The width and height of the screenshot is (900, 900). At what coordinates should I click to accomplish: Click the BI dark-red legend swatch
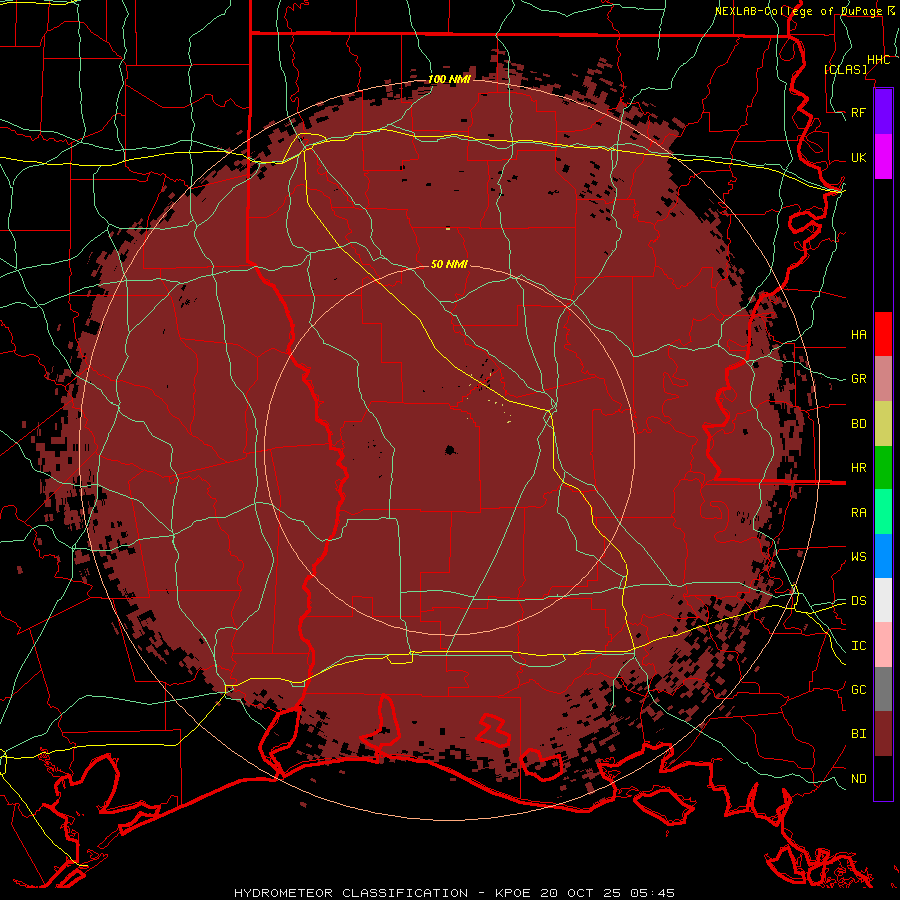tap(883, 734)
